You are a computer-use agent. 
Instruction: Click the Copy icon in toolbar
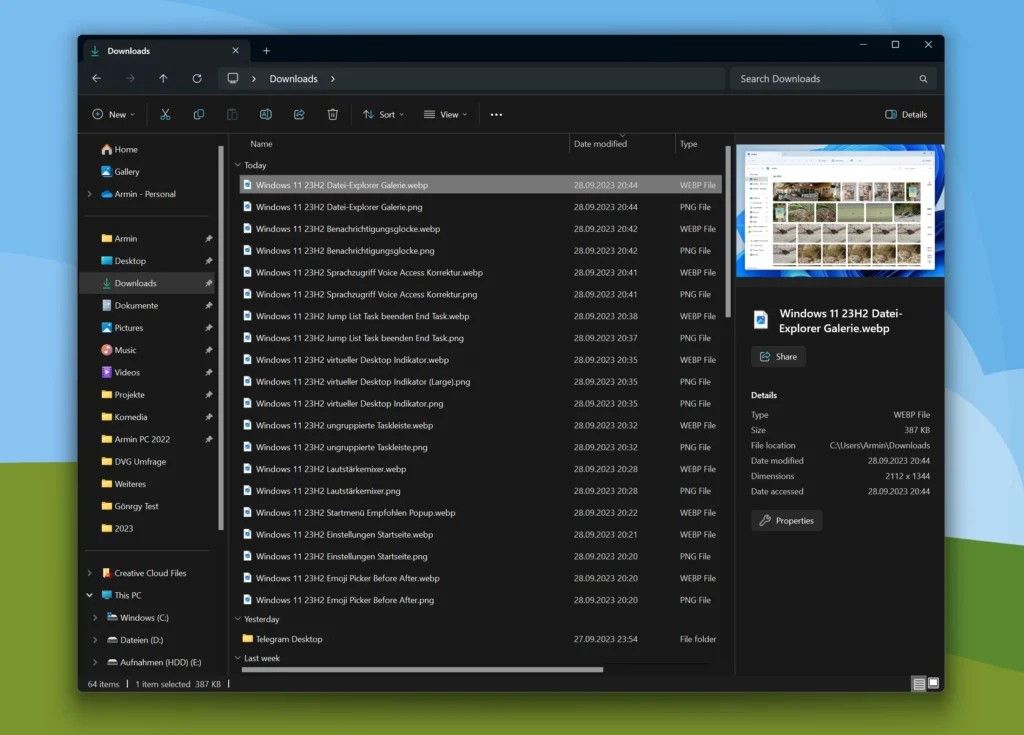198,115
